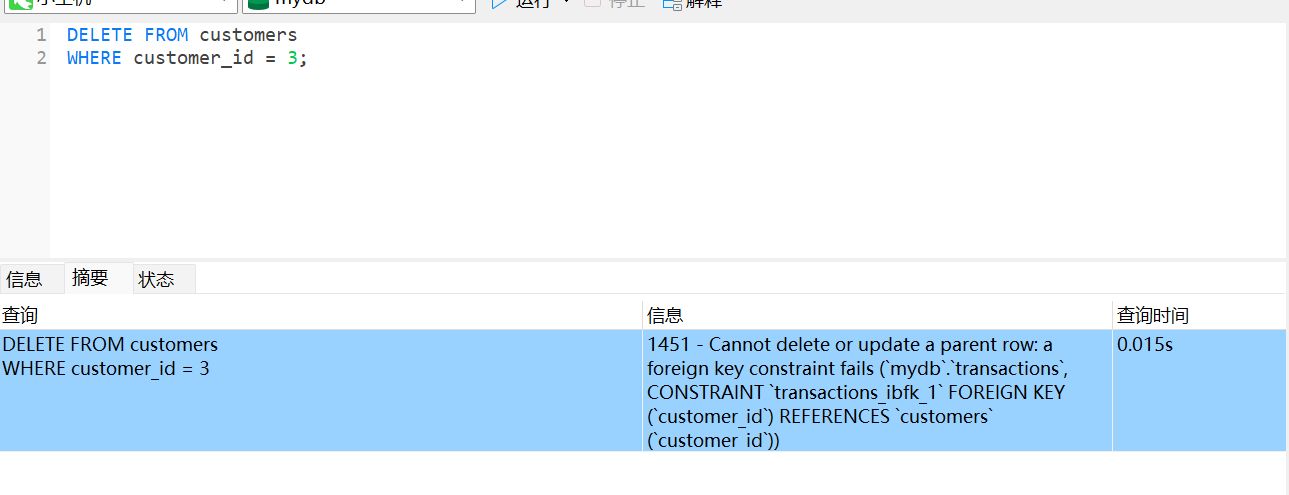The height and width of the screenshot is (495, 1289).
Task: Select the 摘要 tab
Action: [x=90, y=278]
